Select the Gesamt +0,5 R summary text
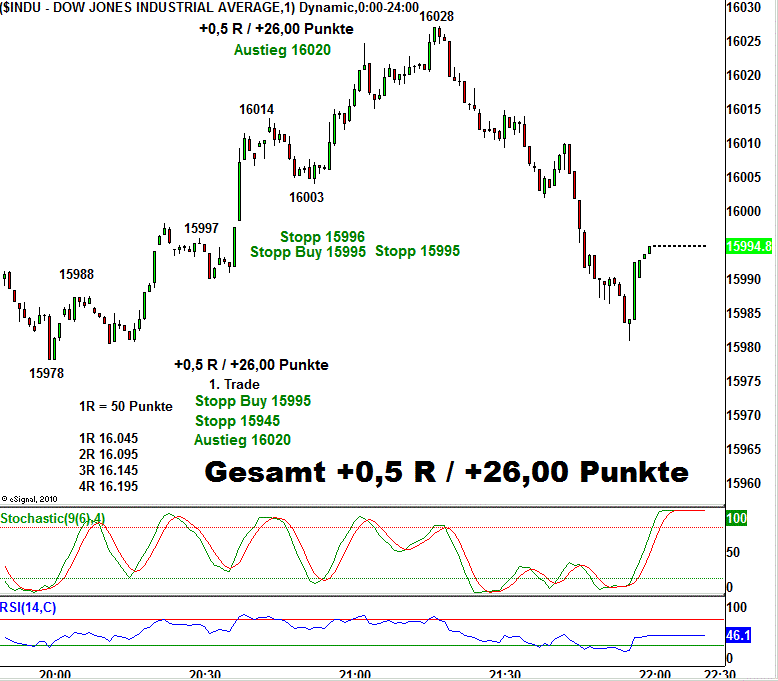778x681 pixels. coord(446,472)
